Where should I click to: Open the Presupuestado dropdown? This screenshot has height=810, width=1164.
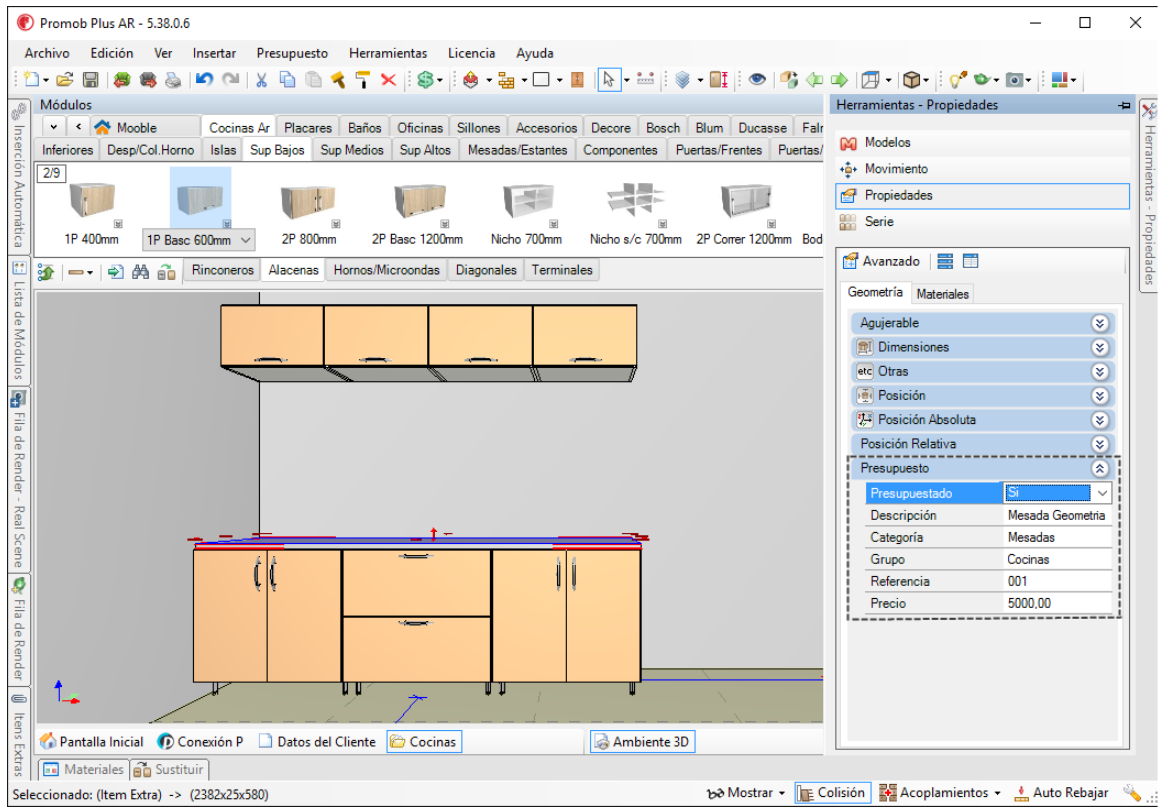click(1102, 493)
